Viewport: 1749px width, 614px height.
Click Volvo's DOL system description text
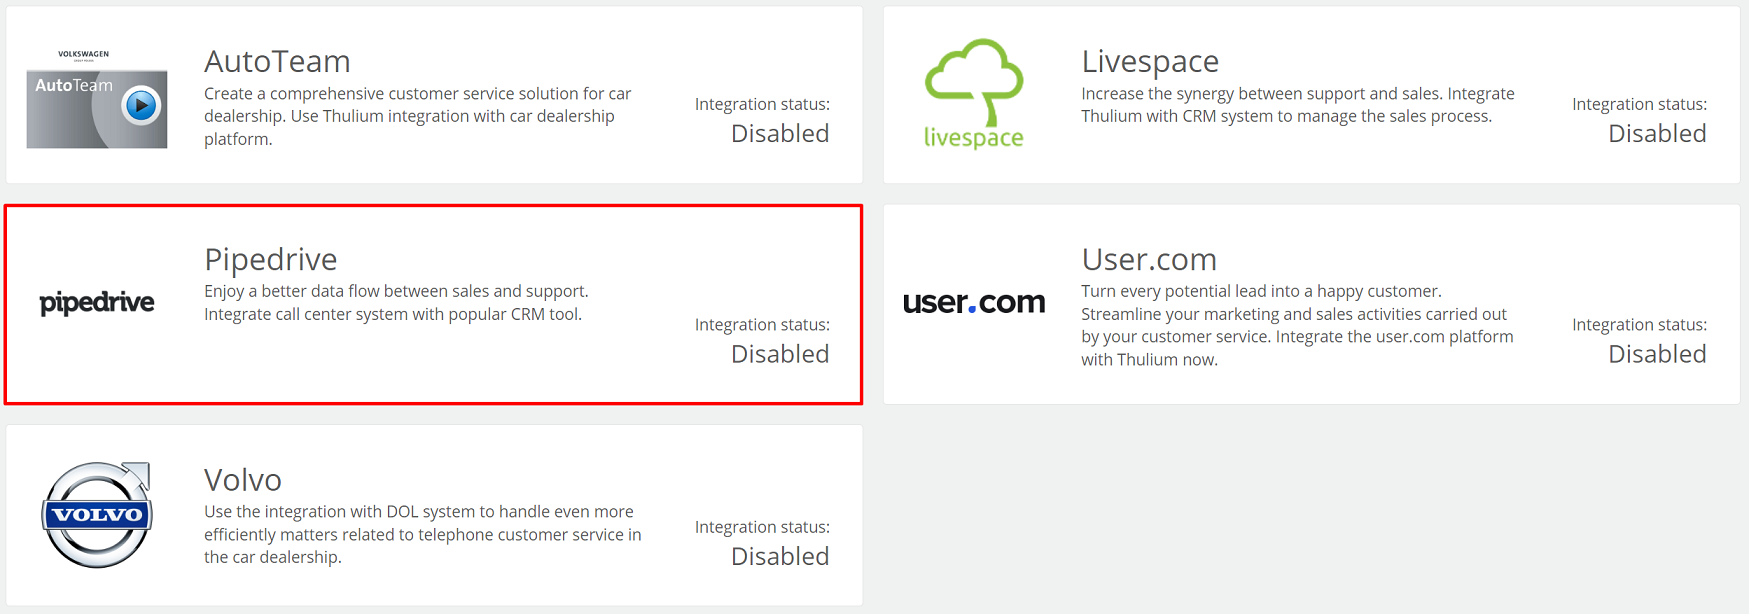tap(423, 534)
